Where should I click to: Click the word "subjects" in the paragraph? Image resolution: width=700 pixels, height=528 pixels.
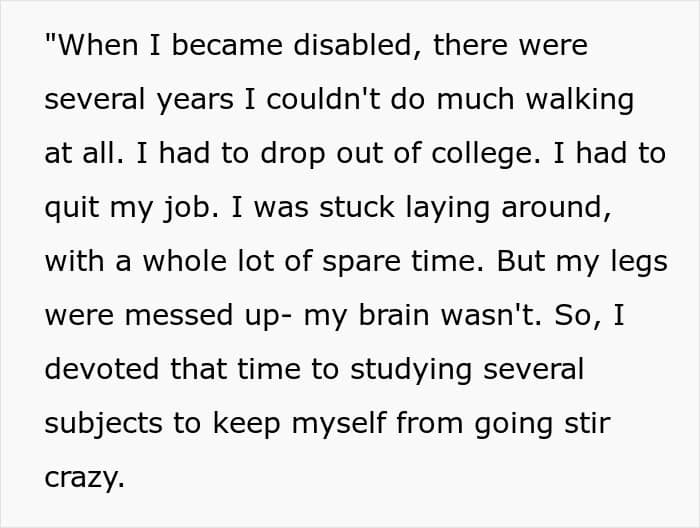pyautogui.click(x=103, y=424)
